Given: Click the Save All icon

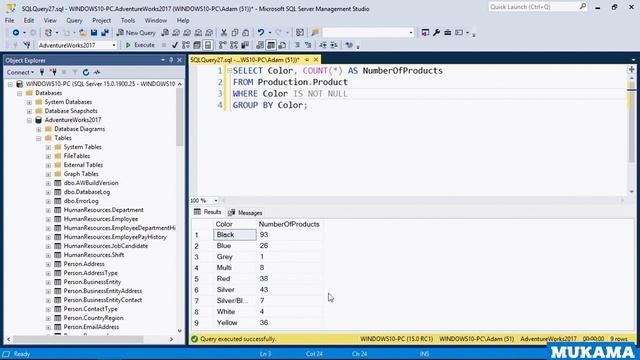Looking at the screenshot, I should 105,33.
